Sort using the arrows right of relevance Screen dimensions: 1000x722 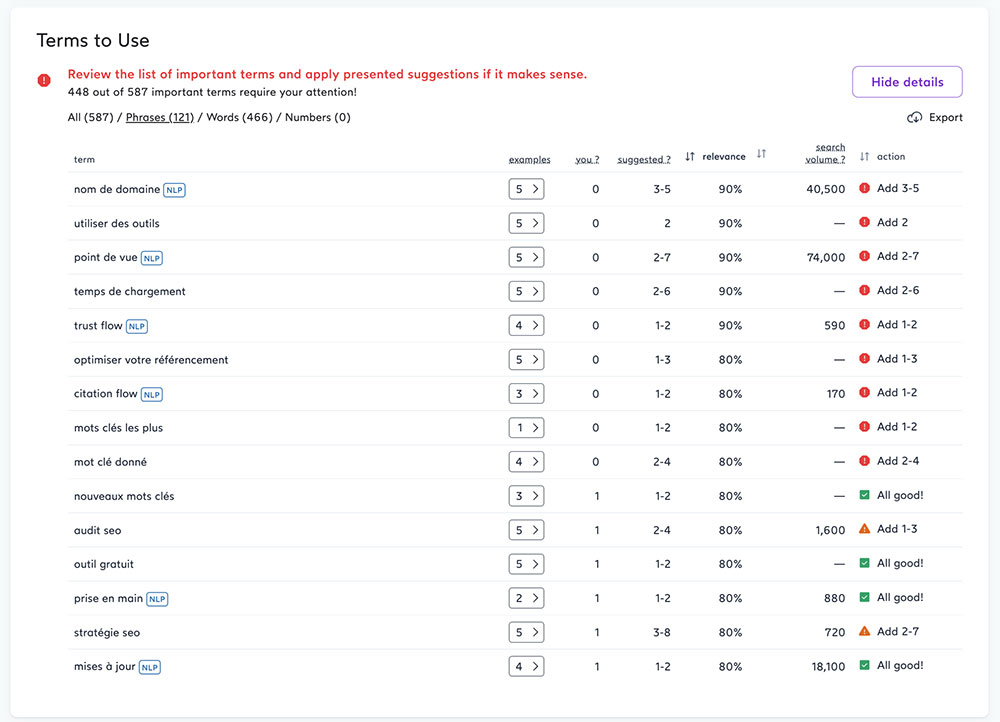tap(761, 154)
